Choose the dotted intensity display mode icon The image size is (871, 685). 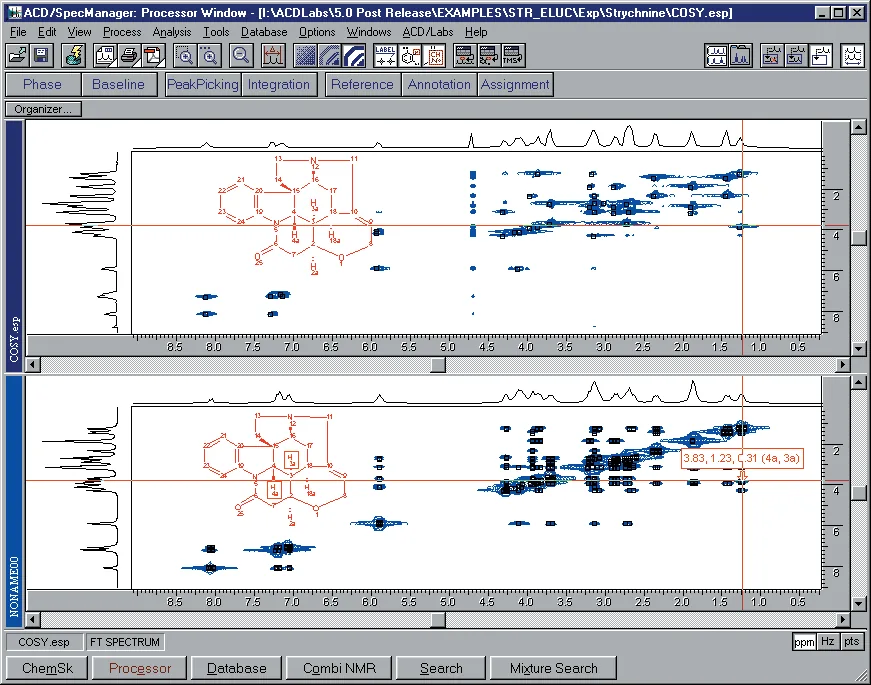[x=305, y=56]
